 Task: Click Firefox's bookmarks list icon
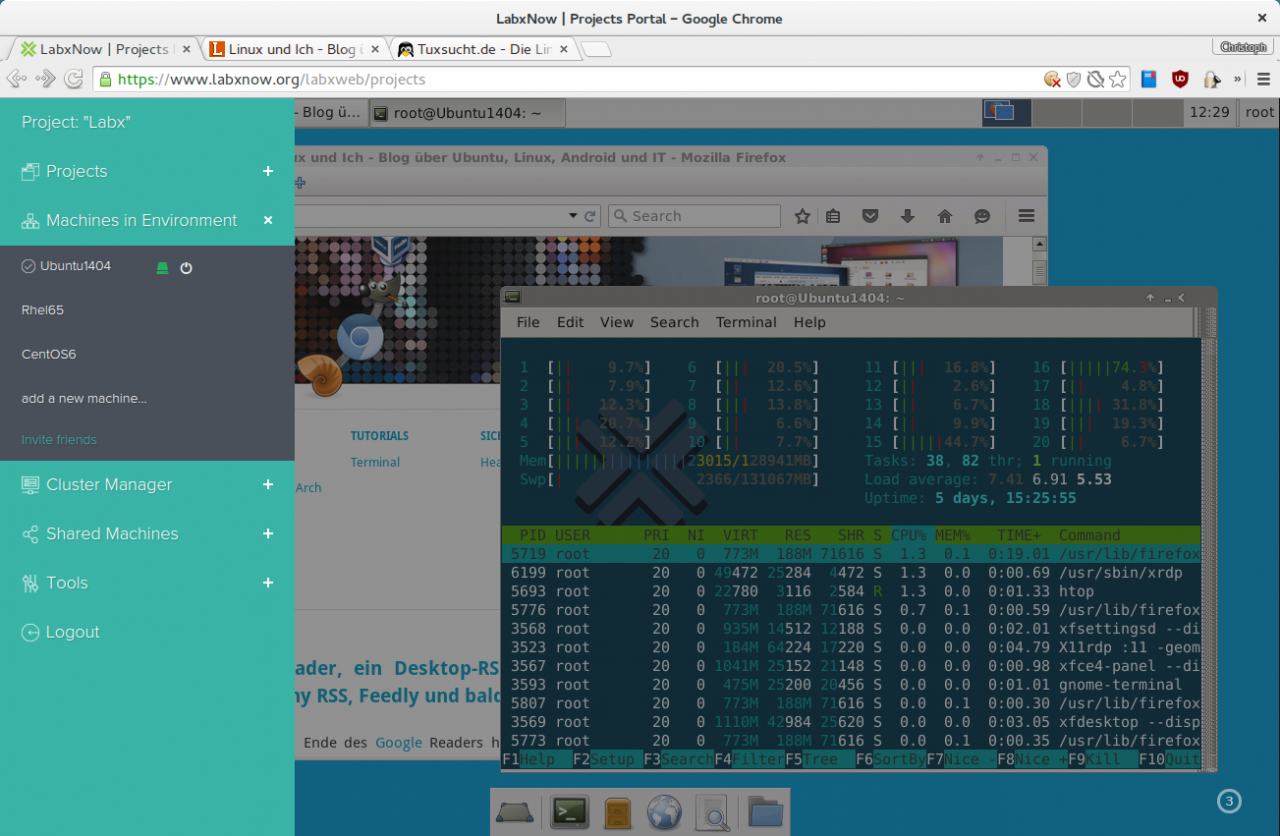point(833,216)
